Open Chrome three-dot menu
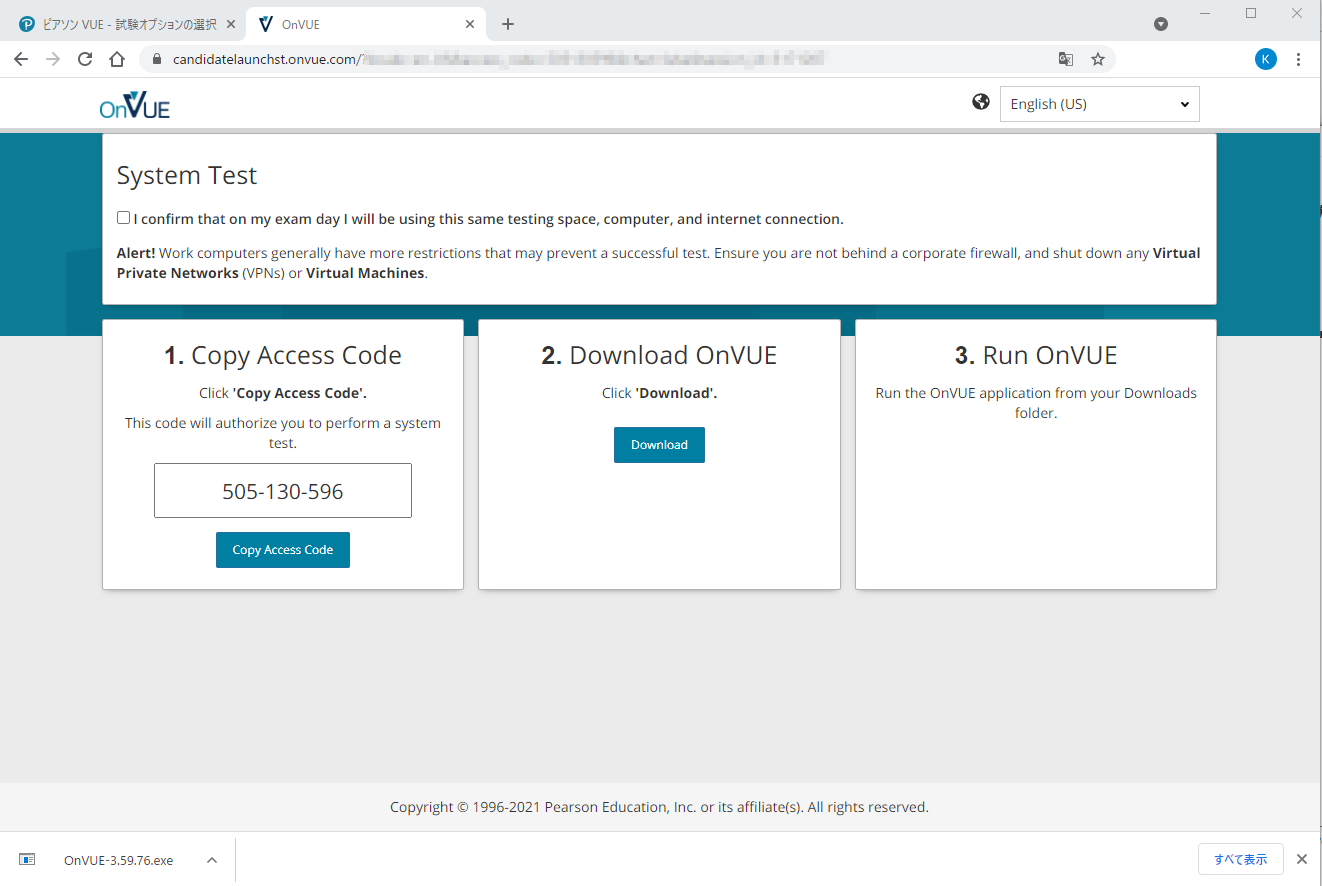The image size is (1322, 886). coord(1299,59)
